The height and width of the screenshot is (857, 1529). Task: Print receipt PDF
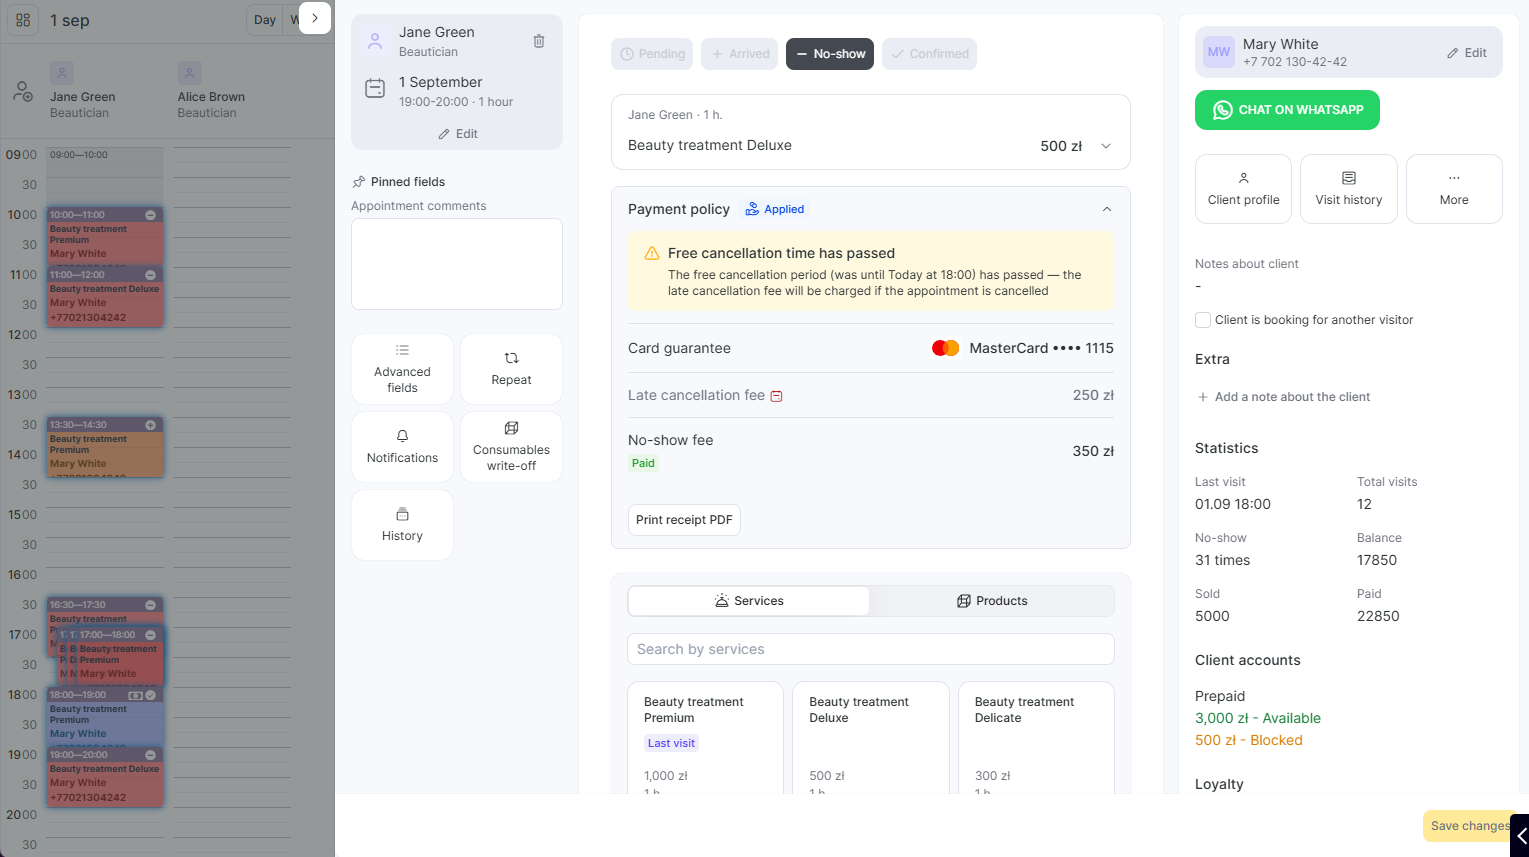684,520
